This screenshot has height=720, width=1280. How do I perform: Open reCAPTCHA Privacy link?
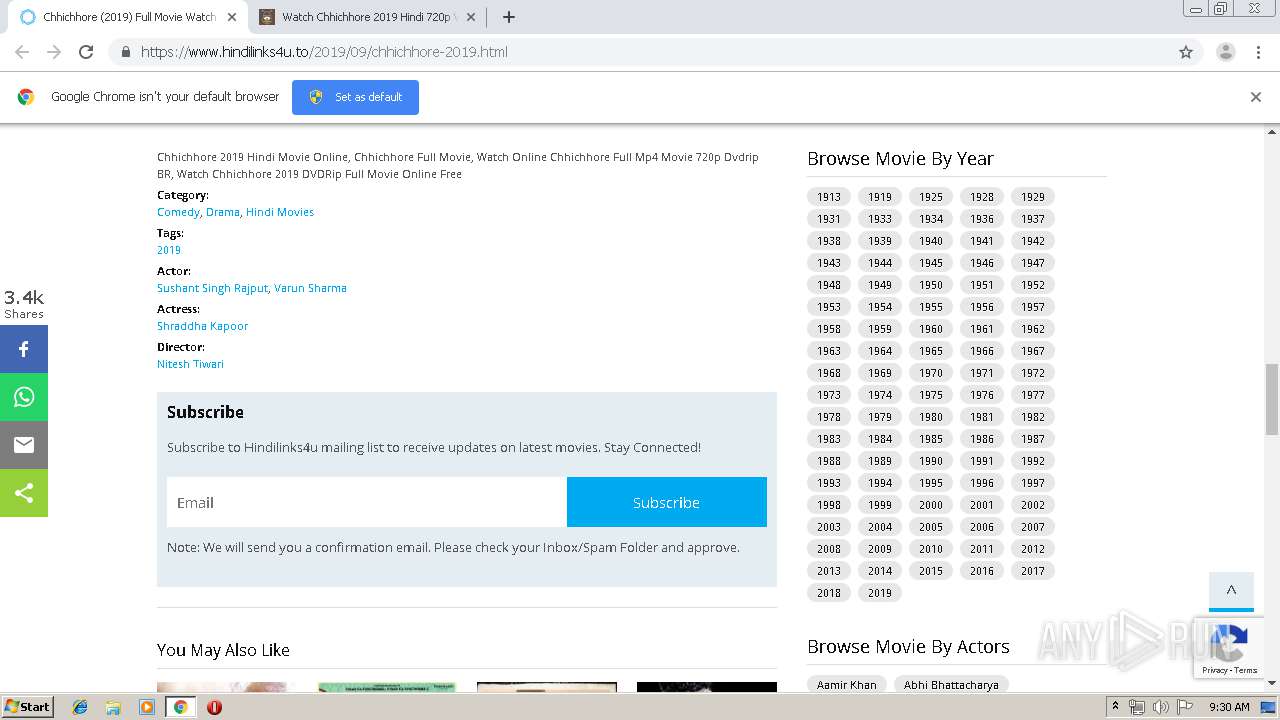1215,670
